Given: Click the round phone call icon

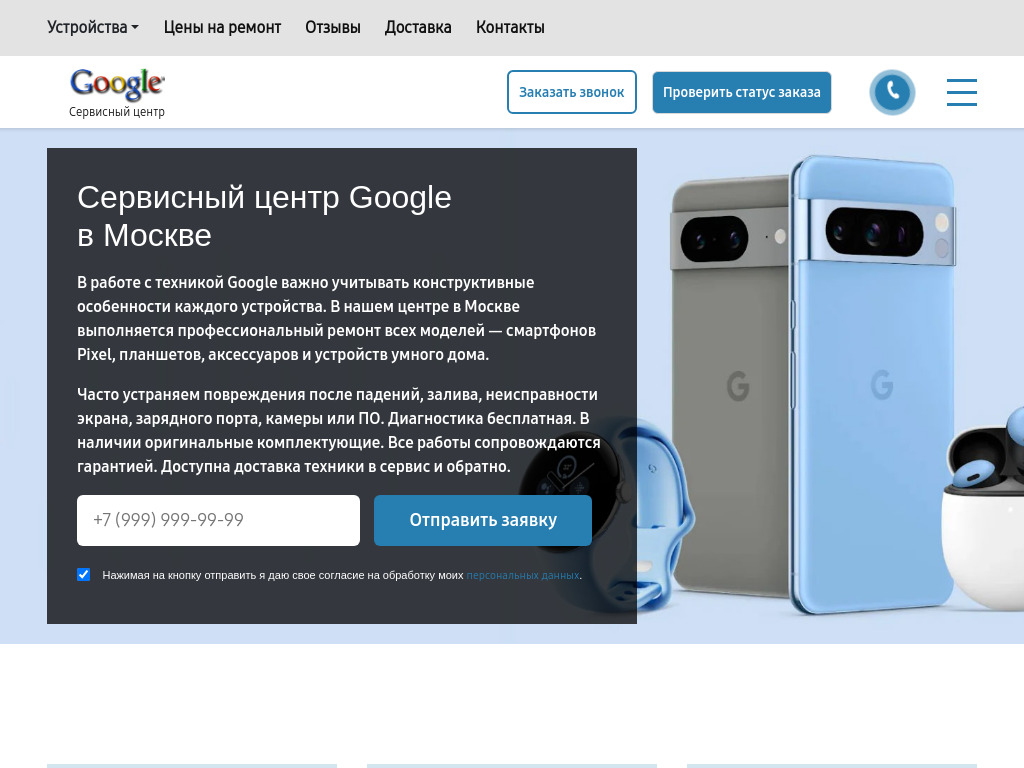Looking at the screenshot, I should tap(892, 92).
